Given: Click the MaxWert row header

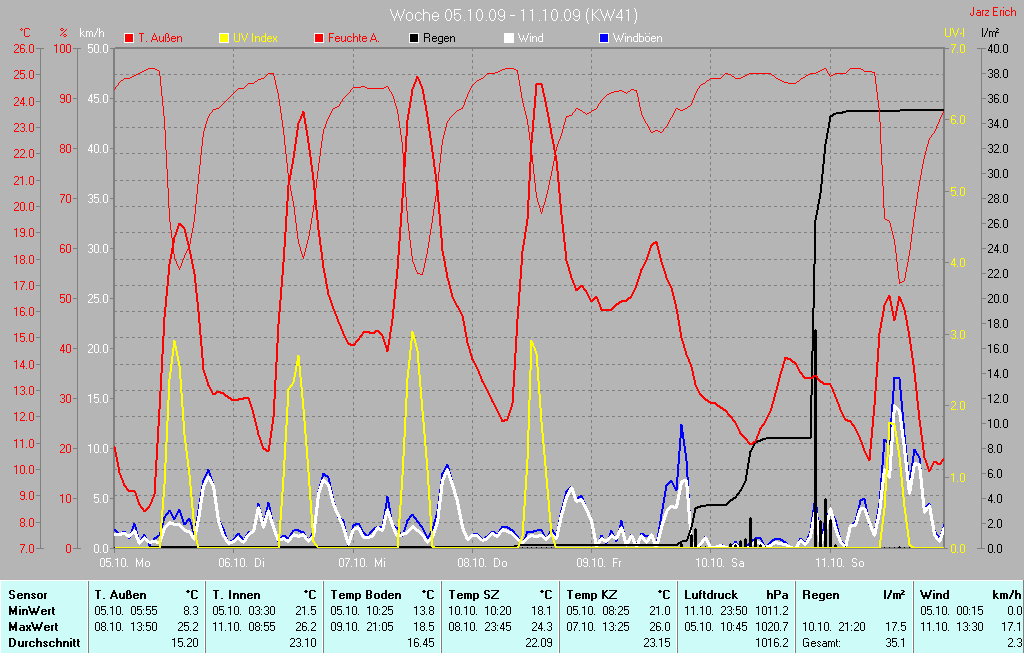Looking at the screenshot, I should pos(33,626).
